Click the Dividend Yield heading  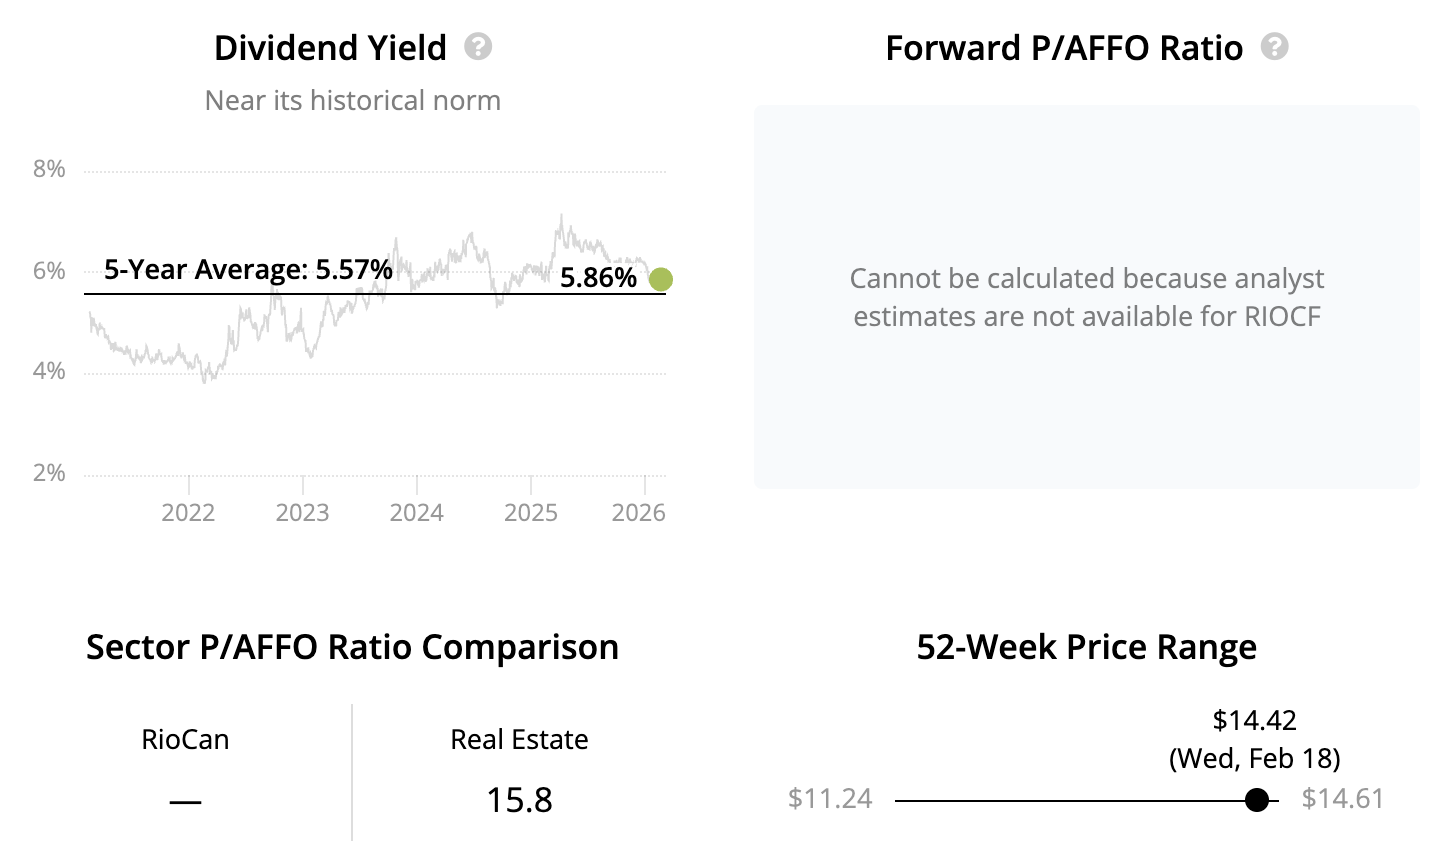coord(330,48)
